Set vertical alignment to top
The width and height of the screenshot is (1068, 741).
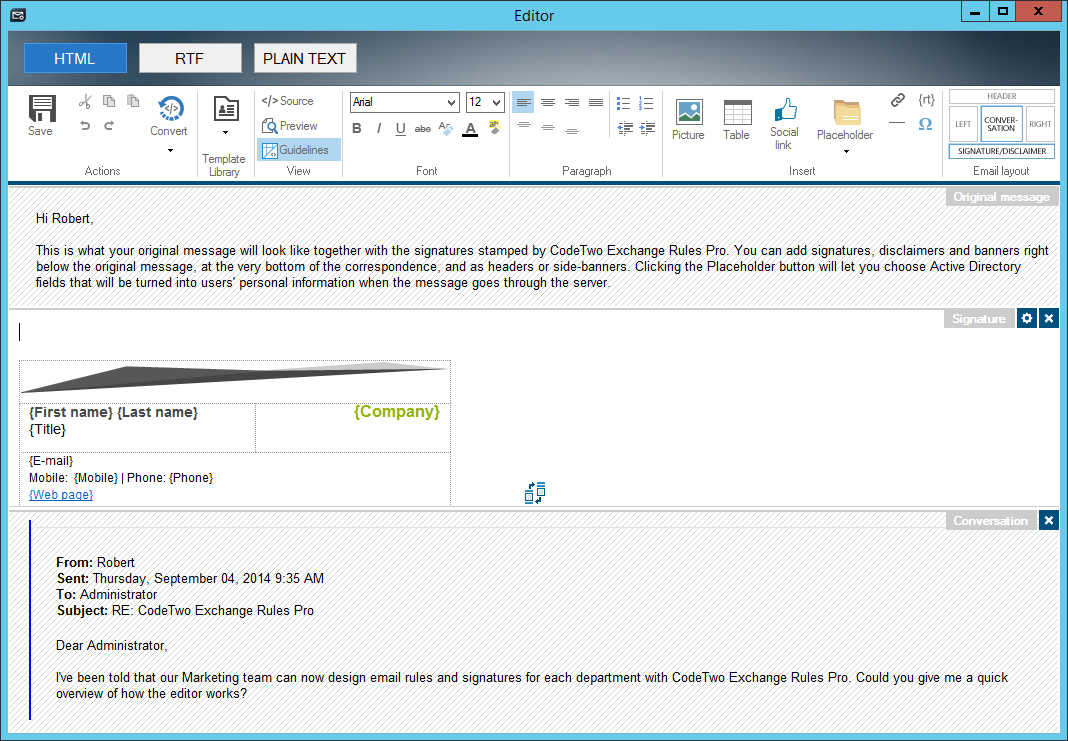click(x=524, y=126)
